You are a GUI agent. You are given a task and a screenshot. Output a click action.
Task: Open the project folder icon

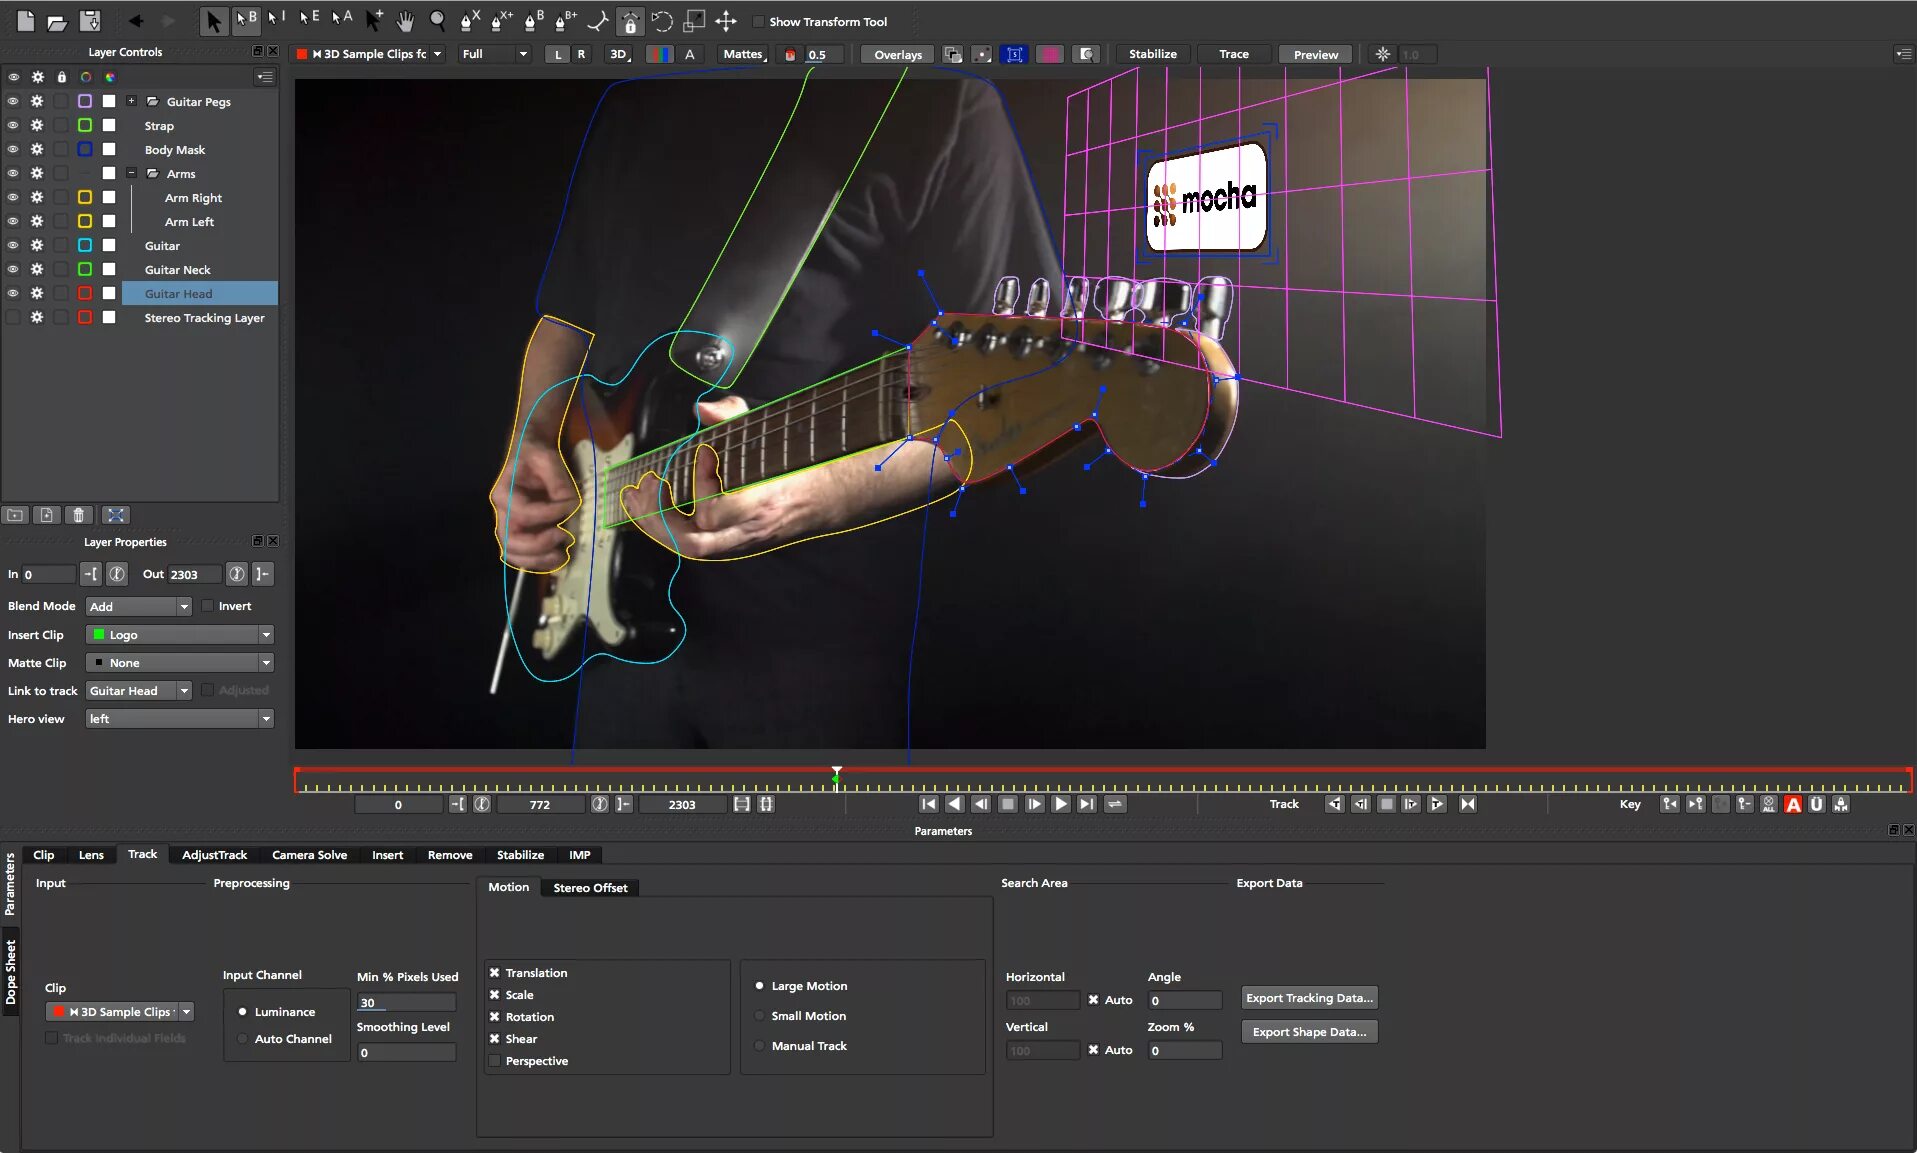(x=57, y=21)
